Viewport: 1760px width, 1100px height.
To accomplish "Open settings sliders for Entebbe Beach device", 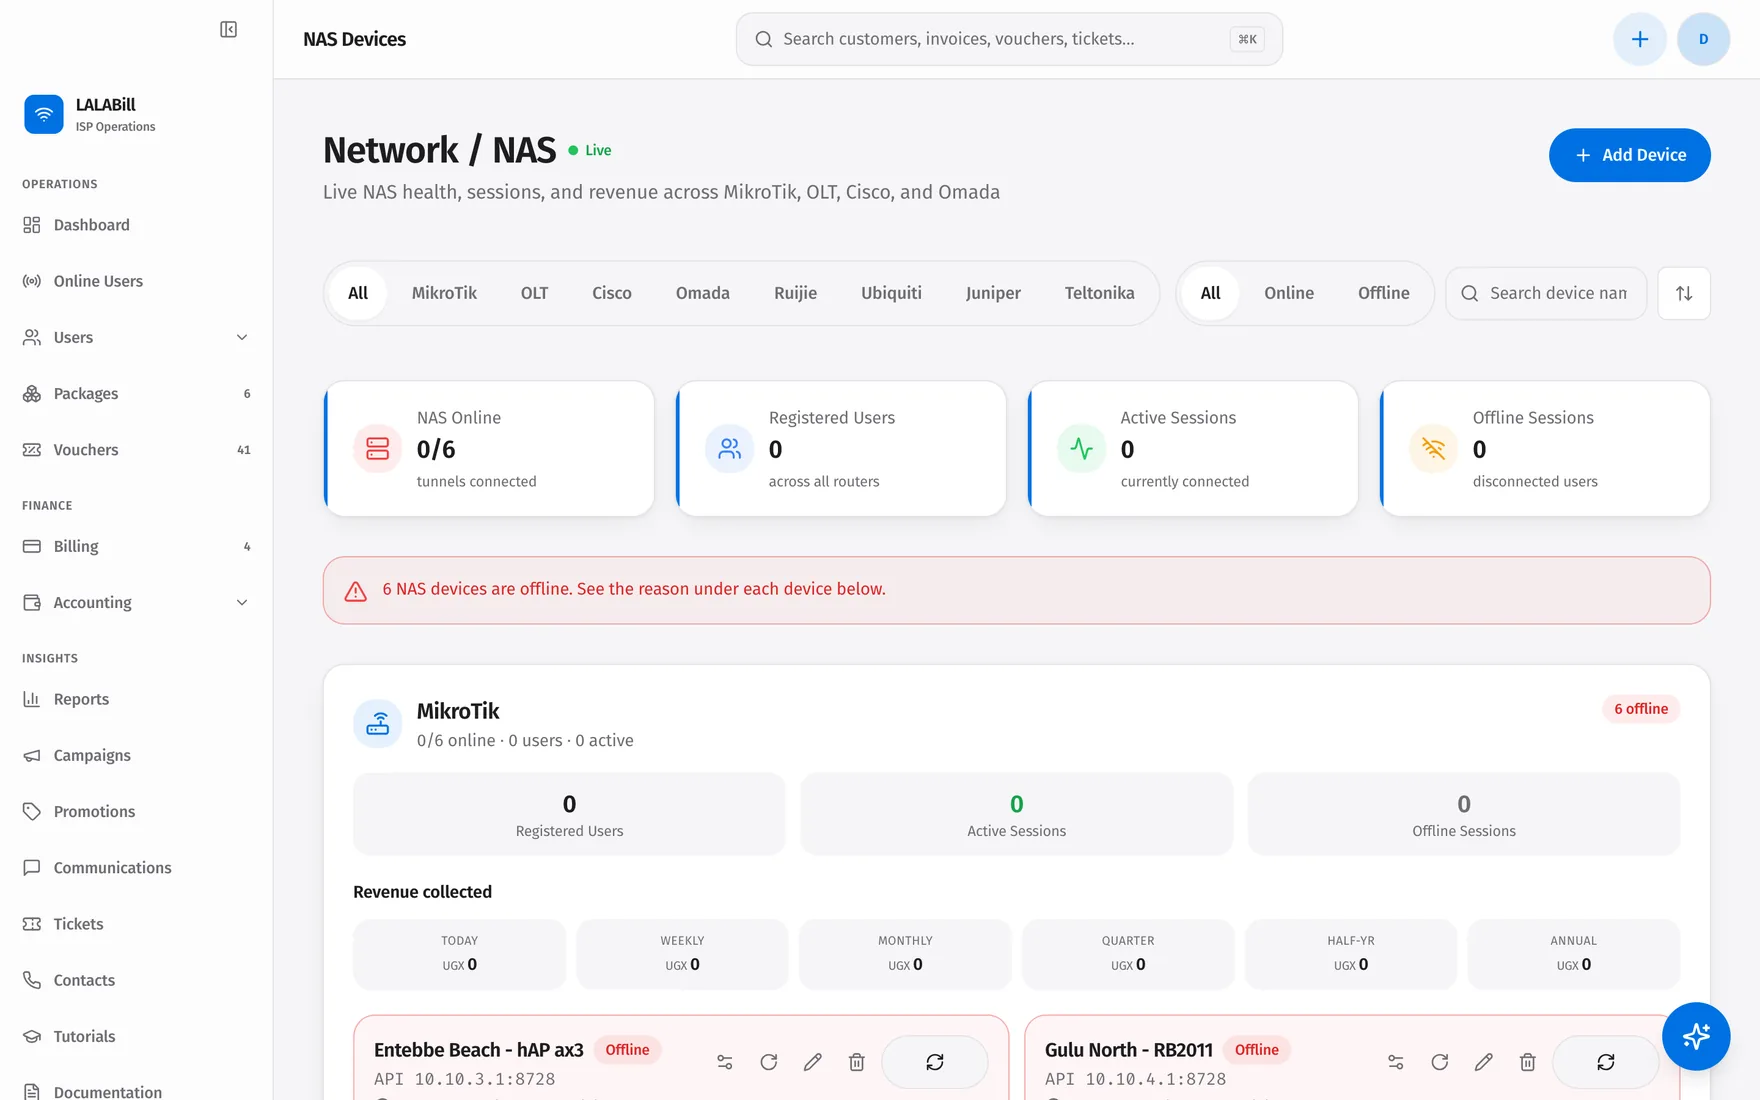I will (725, 1062).
